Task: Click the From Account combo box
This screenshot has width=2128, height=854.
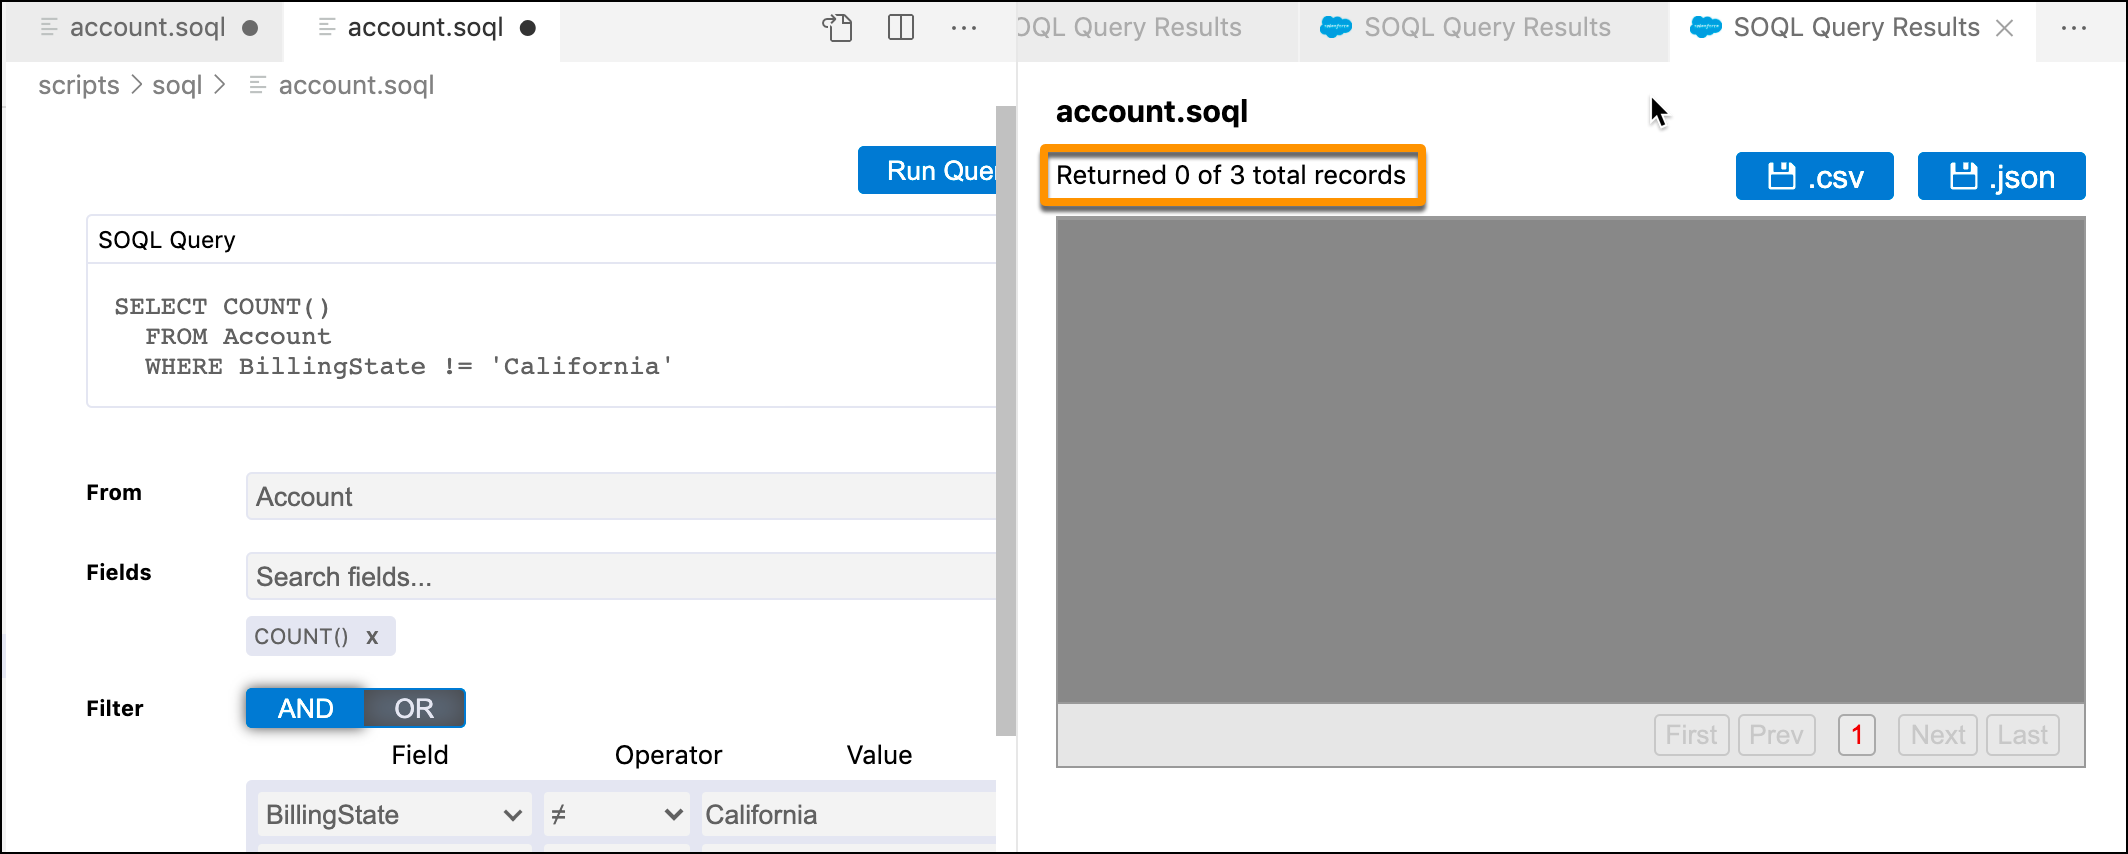Action: point(620,497)
